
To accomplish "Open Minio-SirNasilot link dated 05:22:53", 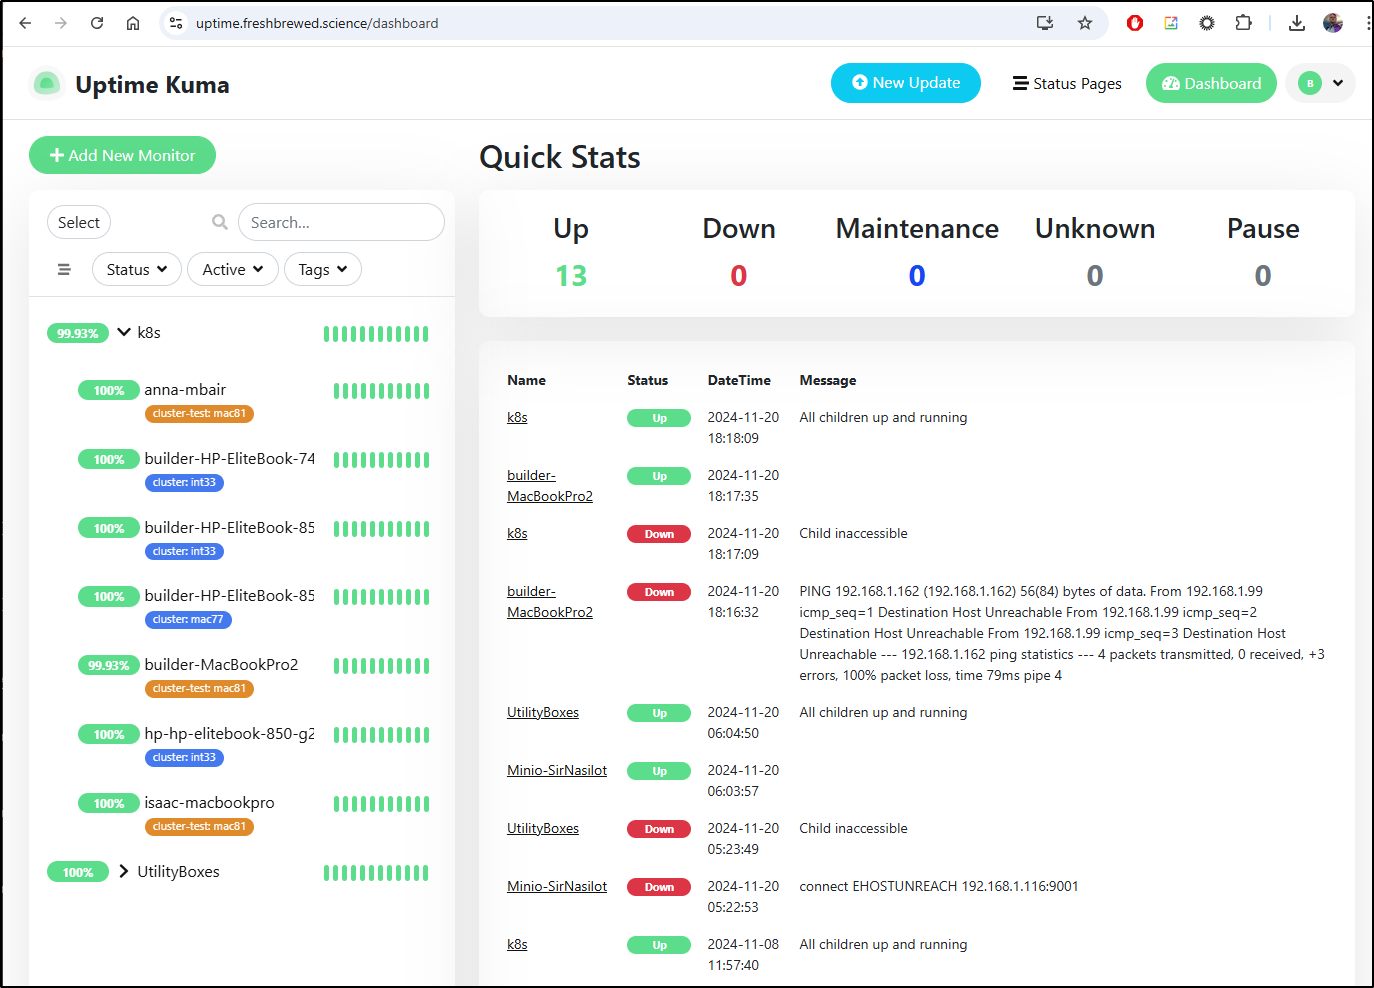I will click(557, 886).
